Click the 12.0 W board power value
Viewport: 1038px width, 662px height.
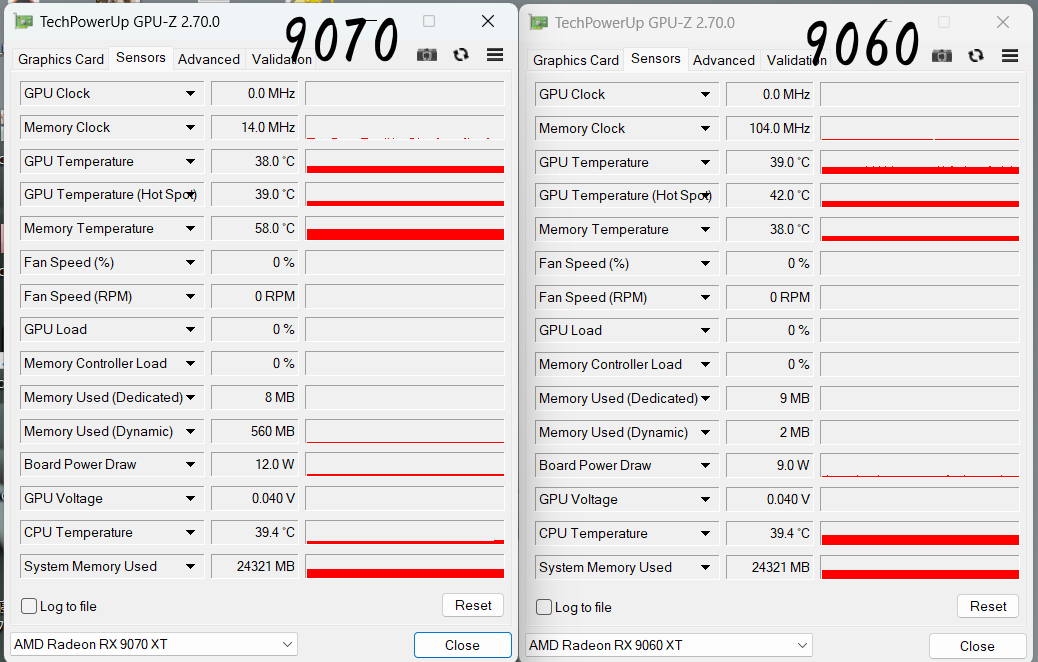point(255,464)
